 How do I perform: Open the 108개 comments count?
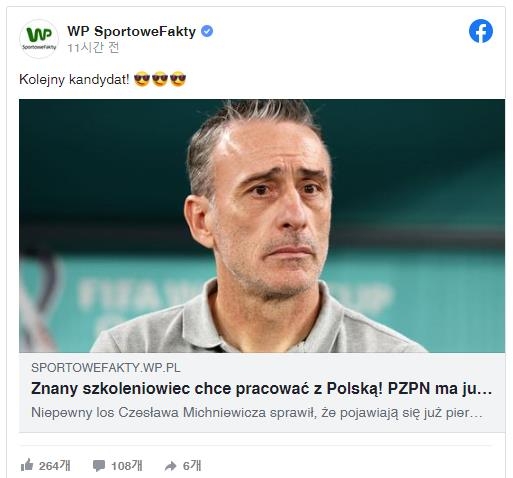point(127,466)
